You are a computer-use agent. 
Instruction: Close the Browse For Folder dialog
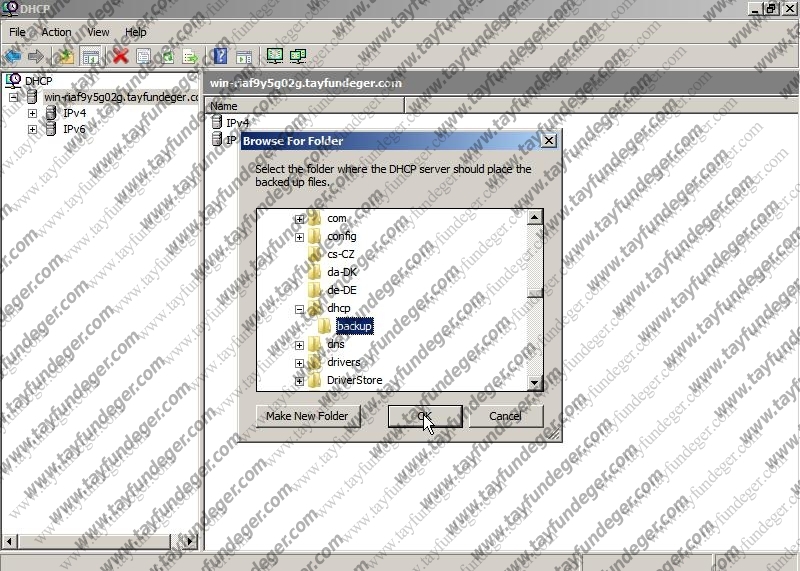(x=548, y=141)
